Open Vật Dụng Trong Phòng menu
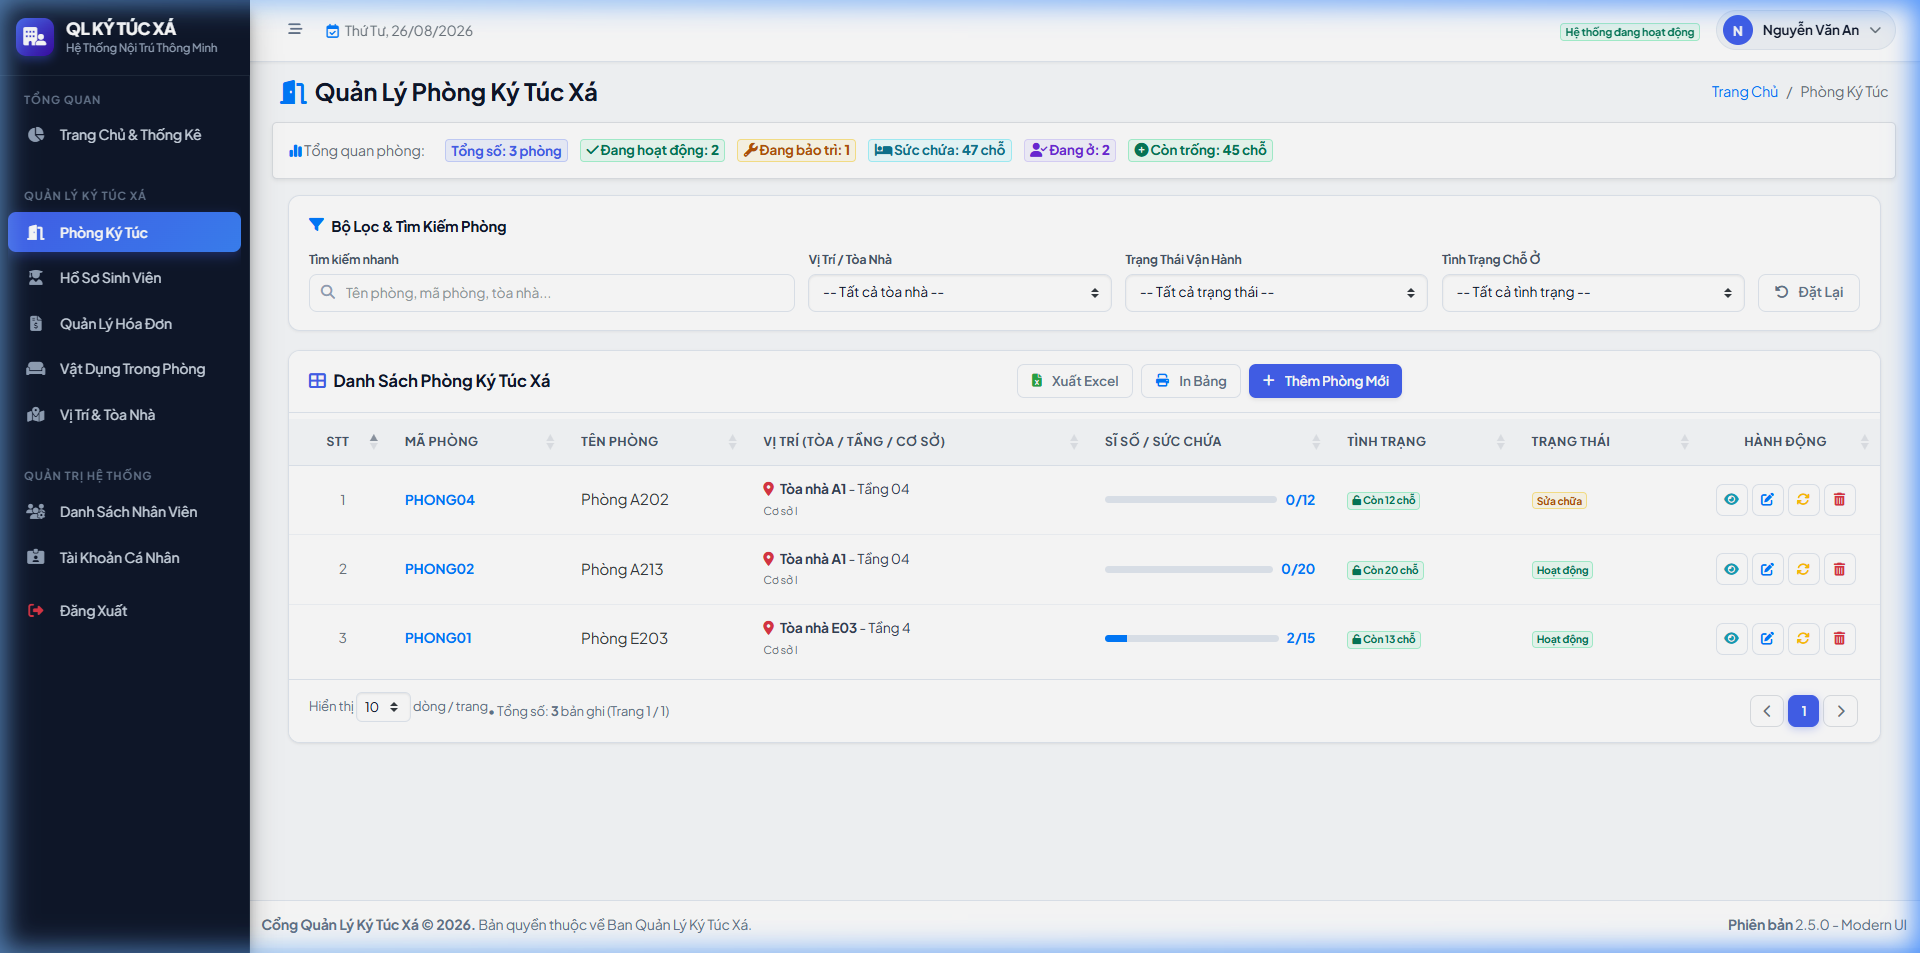 point(124,369)
